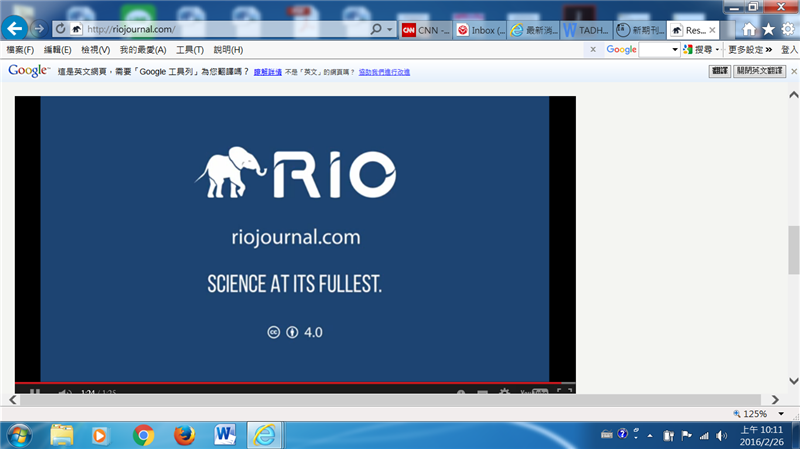Viewport: 800px width, 449px height.
Task: Toggle fullscreen on the video player
Action: click(x=563, y=391)
